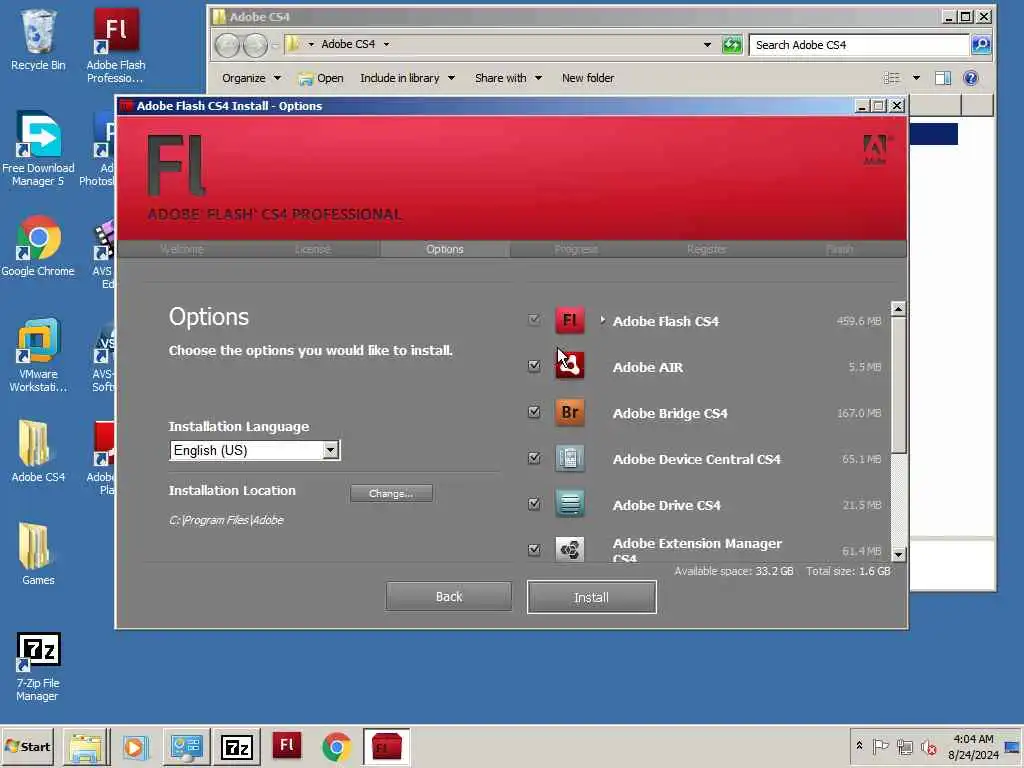
Task: Click the Adobe Flash CS4 component icon
Action: (x=569, y=321)
